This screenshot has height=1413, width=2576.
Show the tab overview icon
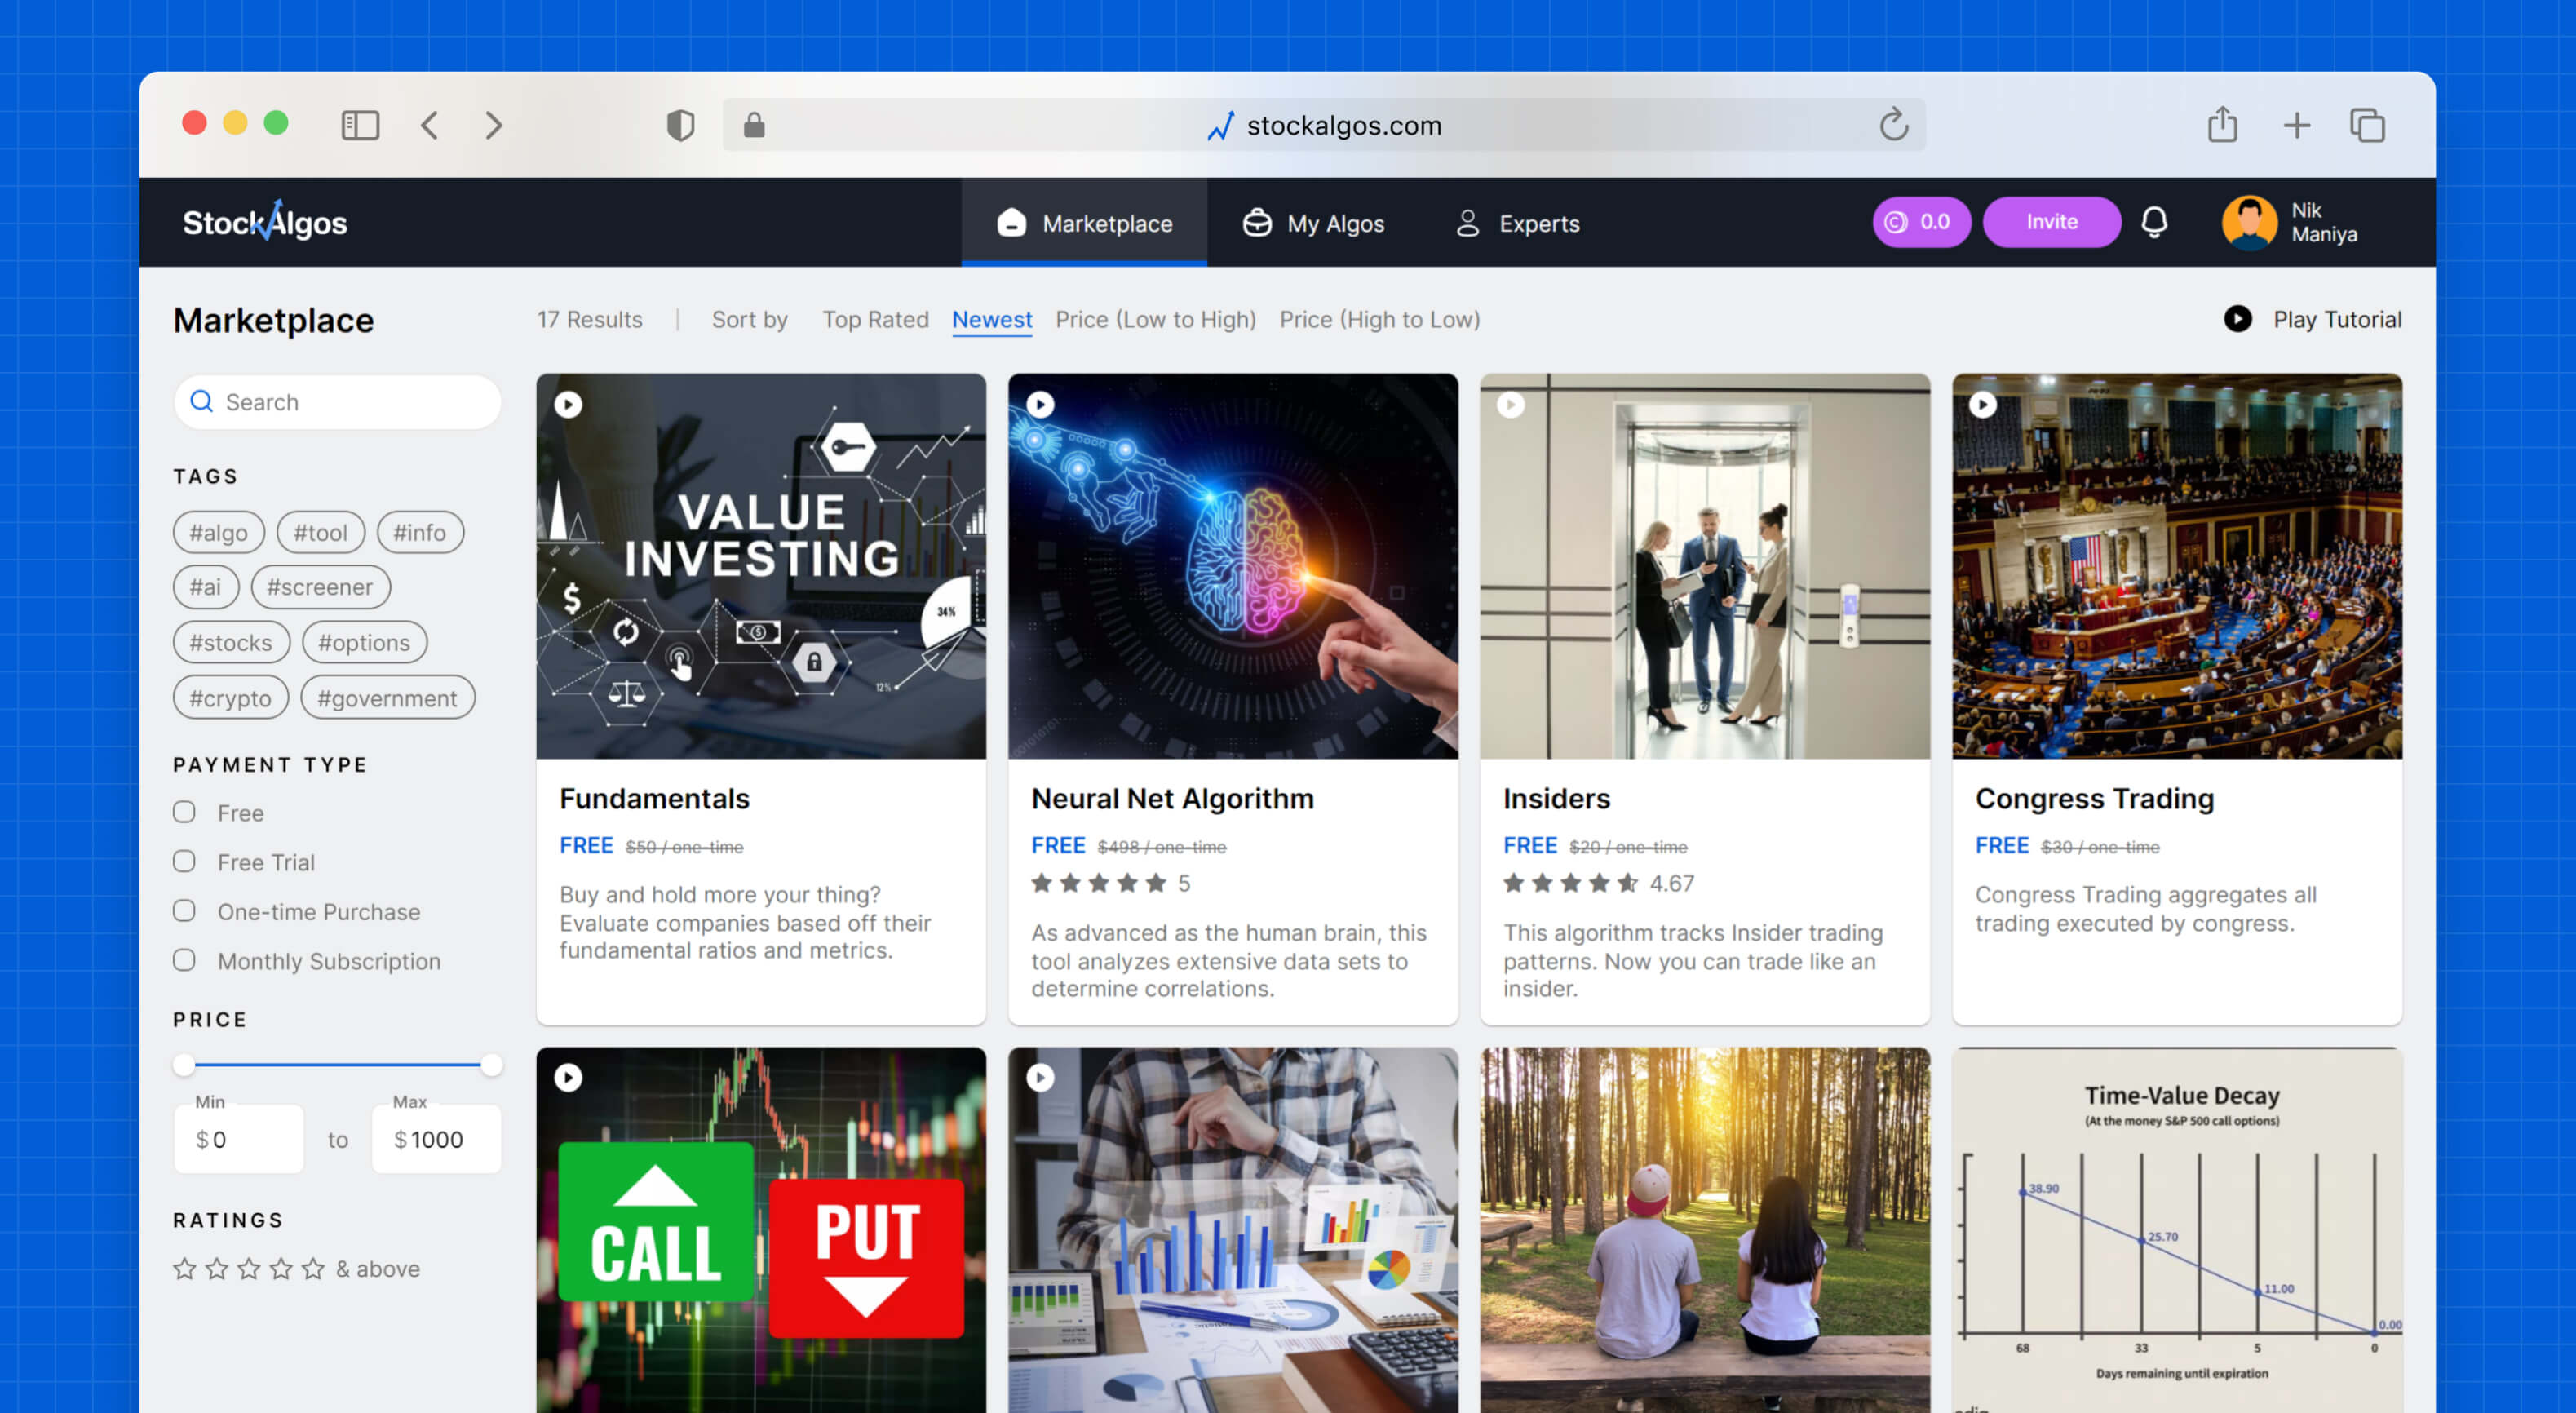coord(2367,125)
